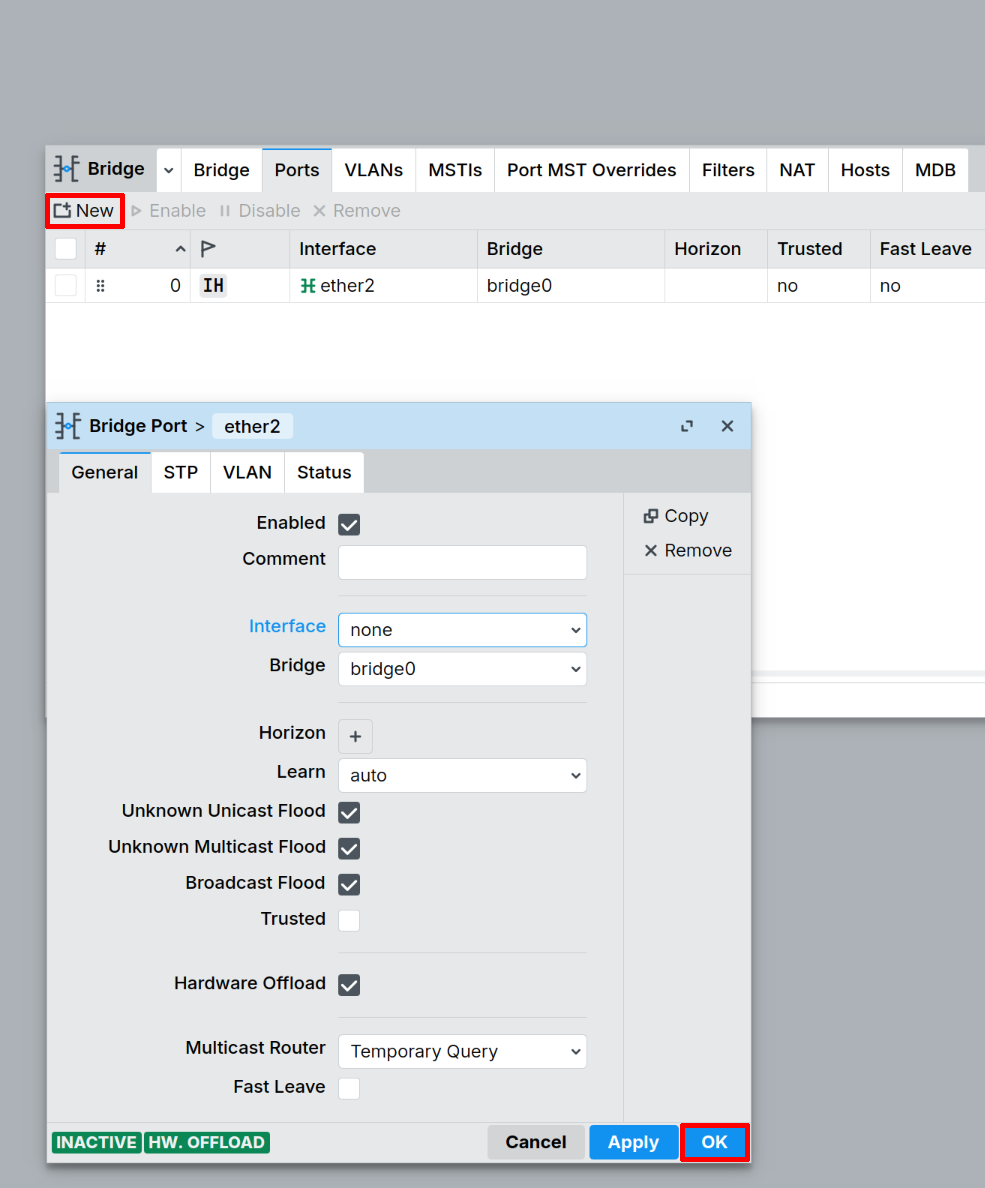Check the Fast Leave checkbox
The width and height of the screenshot is (985, 1188).
pos(348,1088)
